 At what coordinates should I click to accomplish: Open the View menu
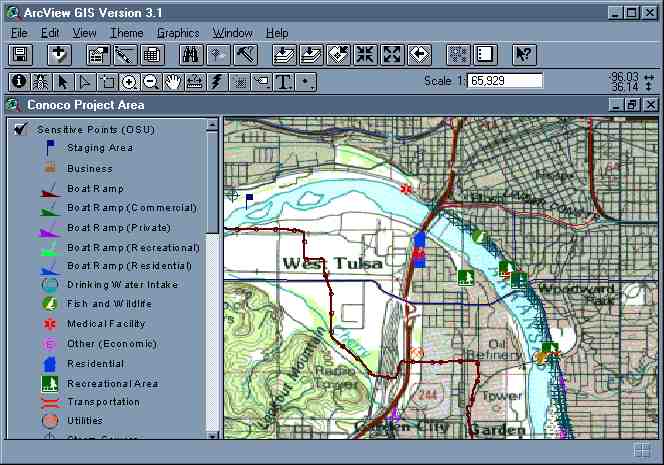tap(84, 33)
